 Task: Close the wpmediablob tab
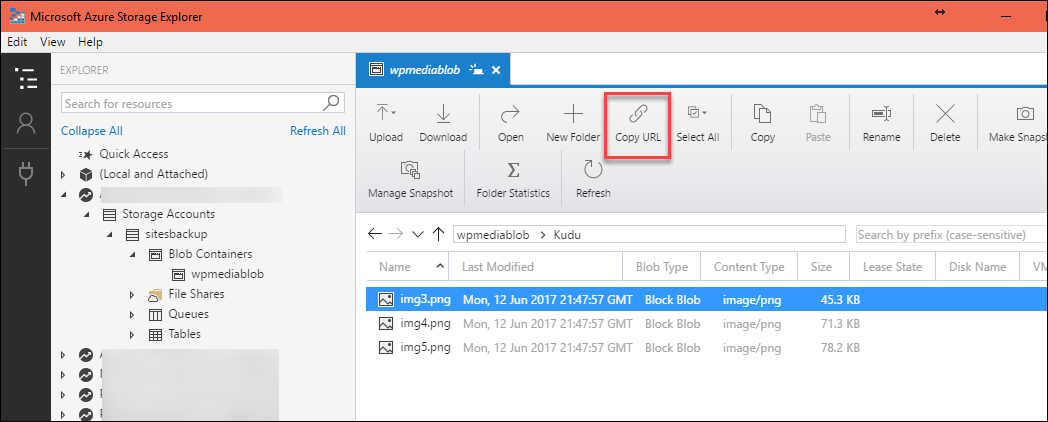[x=496, y=70]
